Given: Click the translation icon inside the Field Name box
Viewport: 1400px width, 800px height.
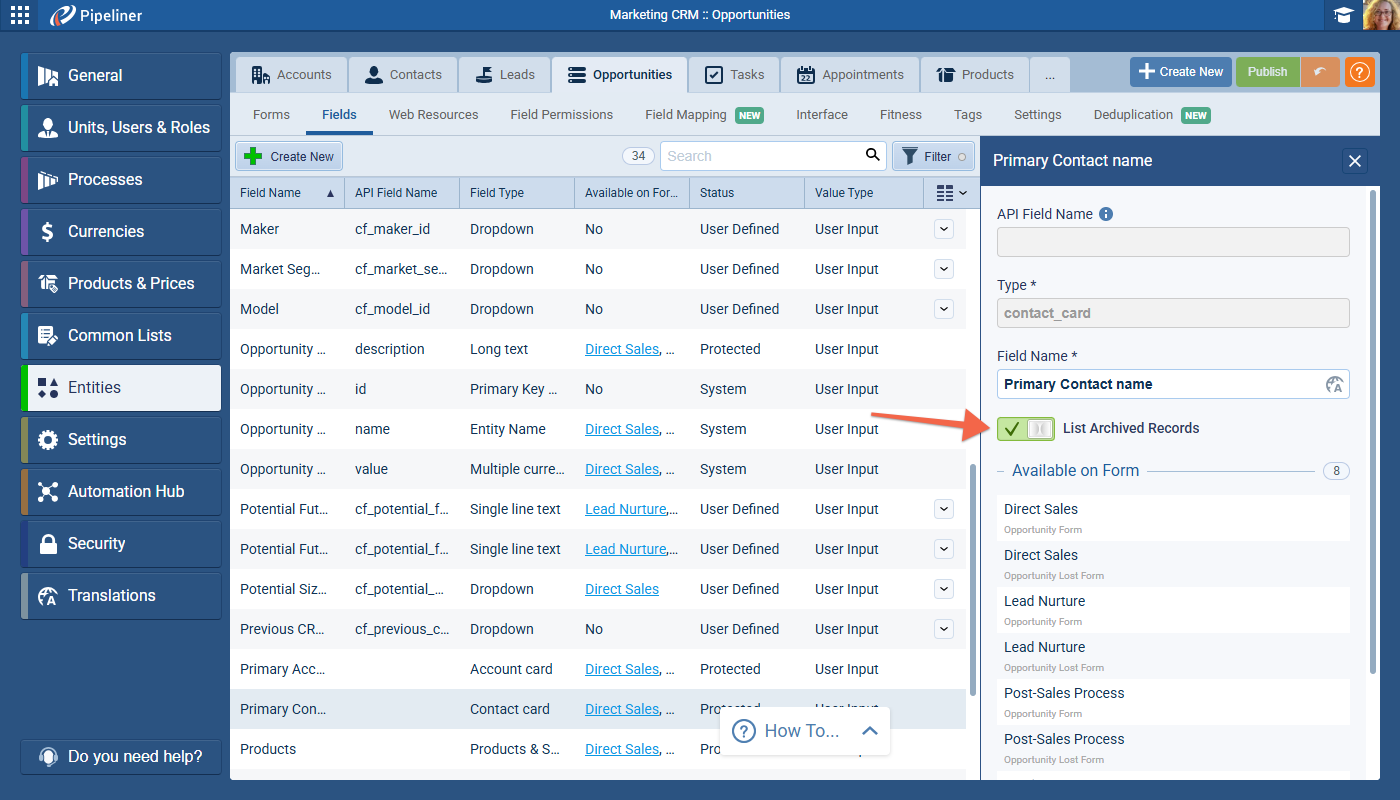Looking at the screenshot, I should (1334, 384).
